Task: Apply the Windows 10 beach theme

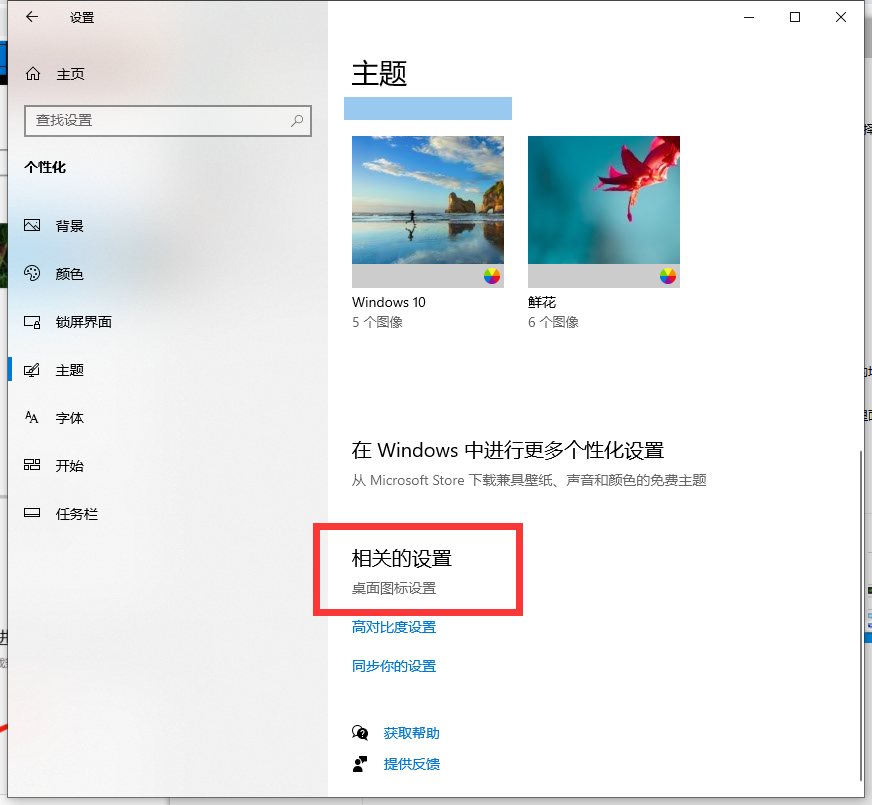Action: click(428, 201)
